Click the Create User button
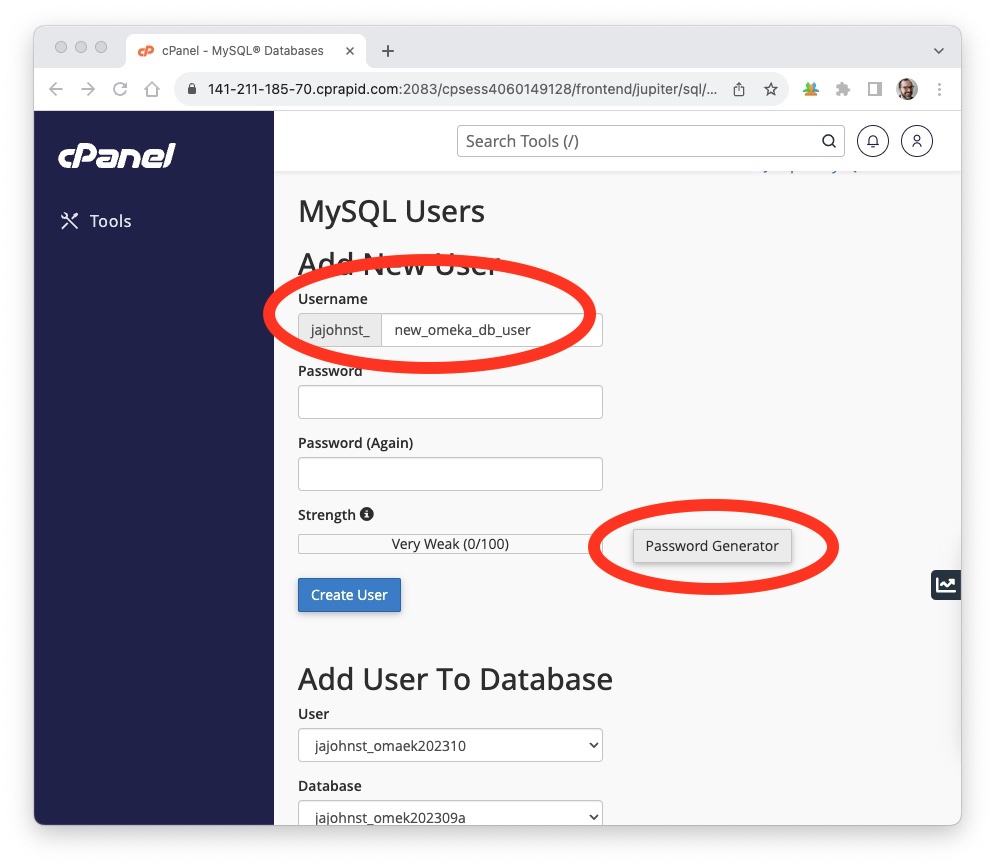 tap(349, 595)
